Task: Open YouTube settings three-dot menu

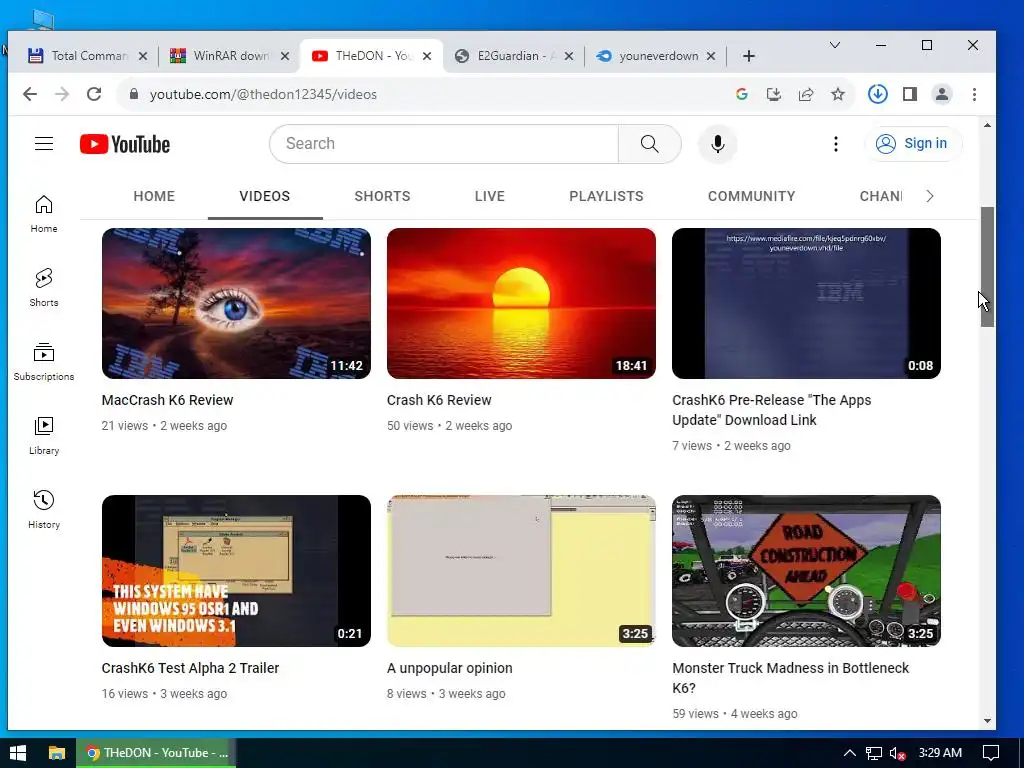Action: click(x=835, y=144)
